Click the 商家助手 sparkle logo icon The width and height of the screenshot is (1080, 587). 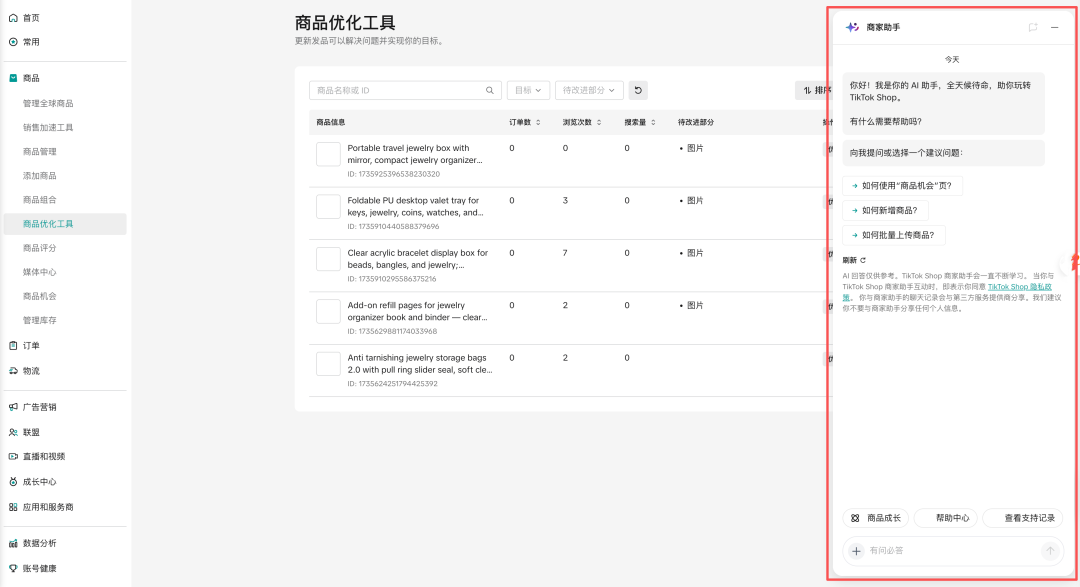pyautogui.click(x=853, y=27)
